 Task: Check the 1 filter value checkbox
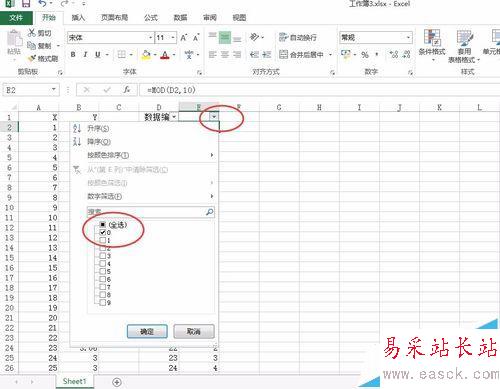point(103,240)
